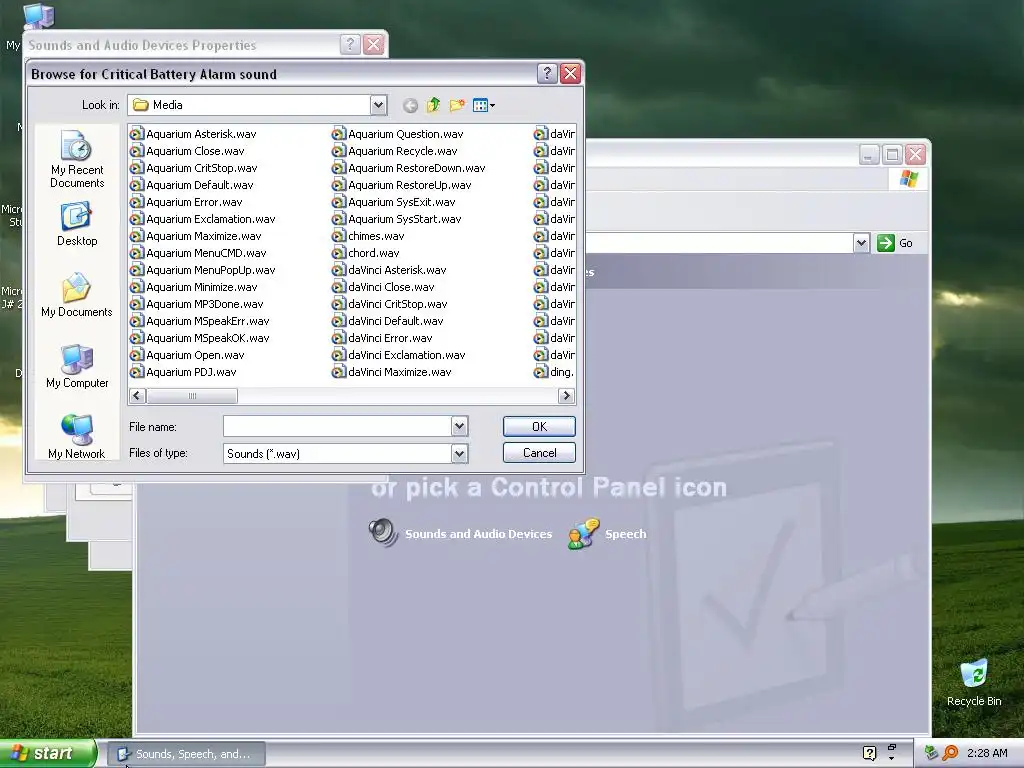Screen dimensions: 1024x768
Task: Select Aquarium PDJ.wav file
Action: [184, 372]
